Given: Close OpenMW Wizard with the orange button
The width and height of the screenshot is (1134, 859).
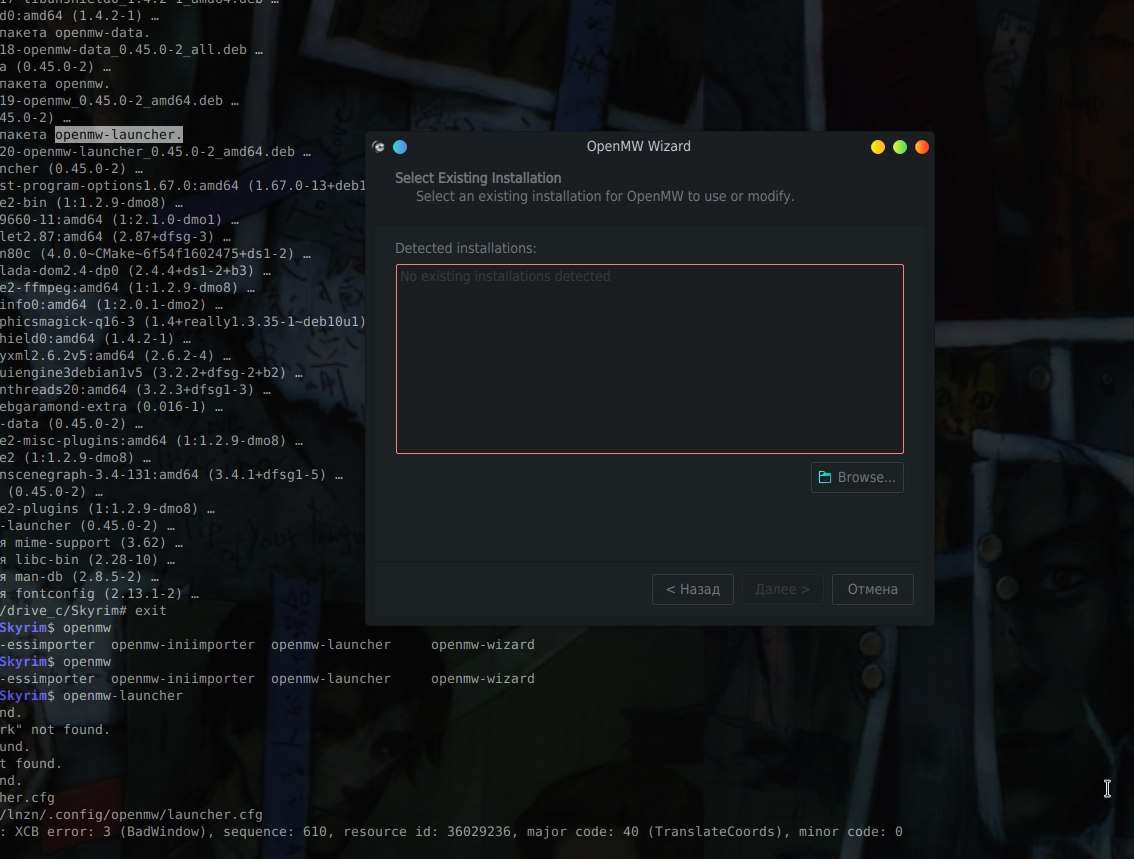Looking at the screenshot, I should click(x=922, y=147).
